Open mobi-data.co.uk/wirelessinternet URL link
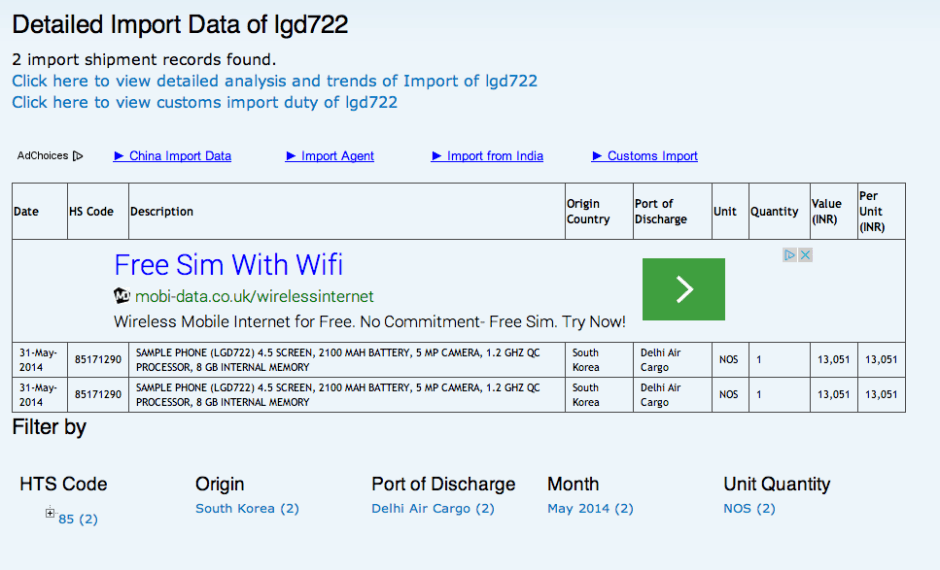 click(x=254, y=296)
